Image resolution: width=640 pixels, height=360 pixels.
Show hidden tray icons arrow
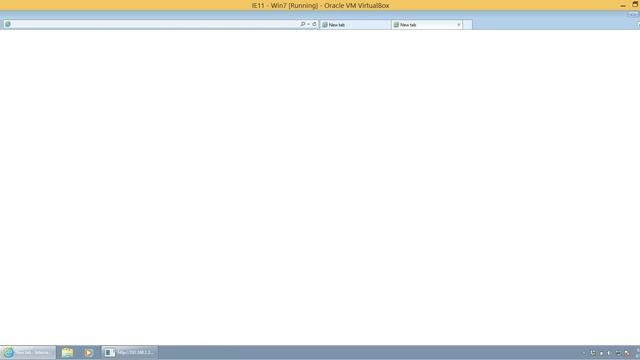point(584,353)
